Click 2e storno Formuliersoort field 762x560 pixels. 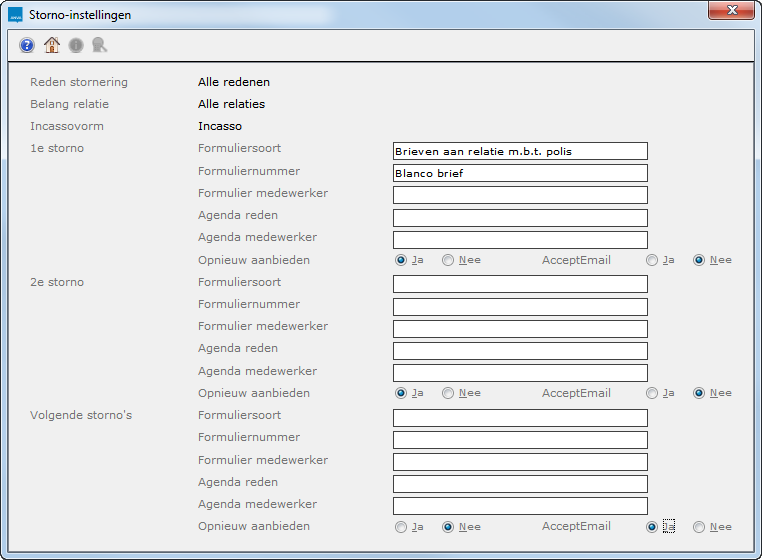(520, 284)
